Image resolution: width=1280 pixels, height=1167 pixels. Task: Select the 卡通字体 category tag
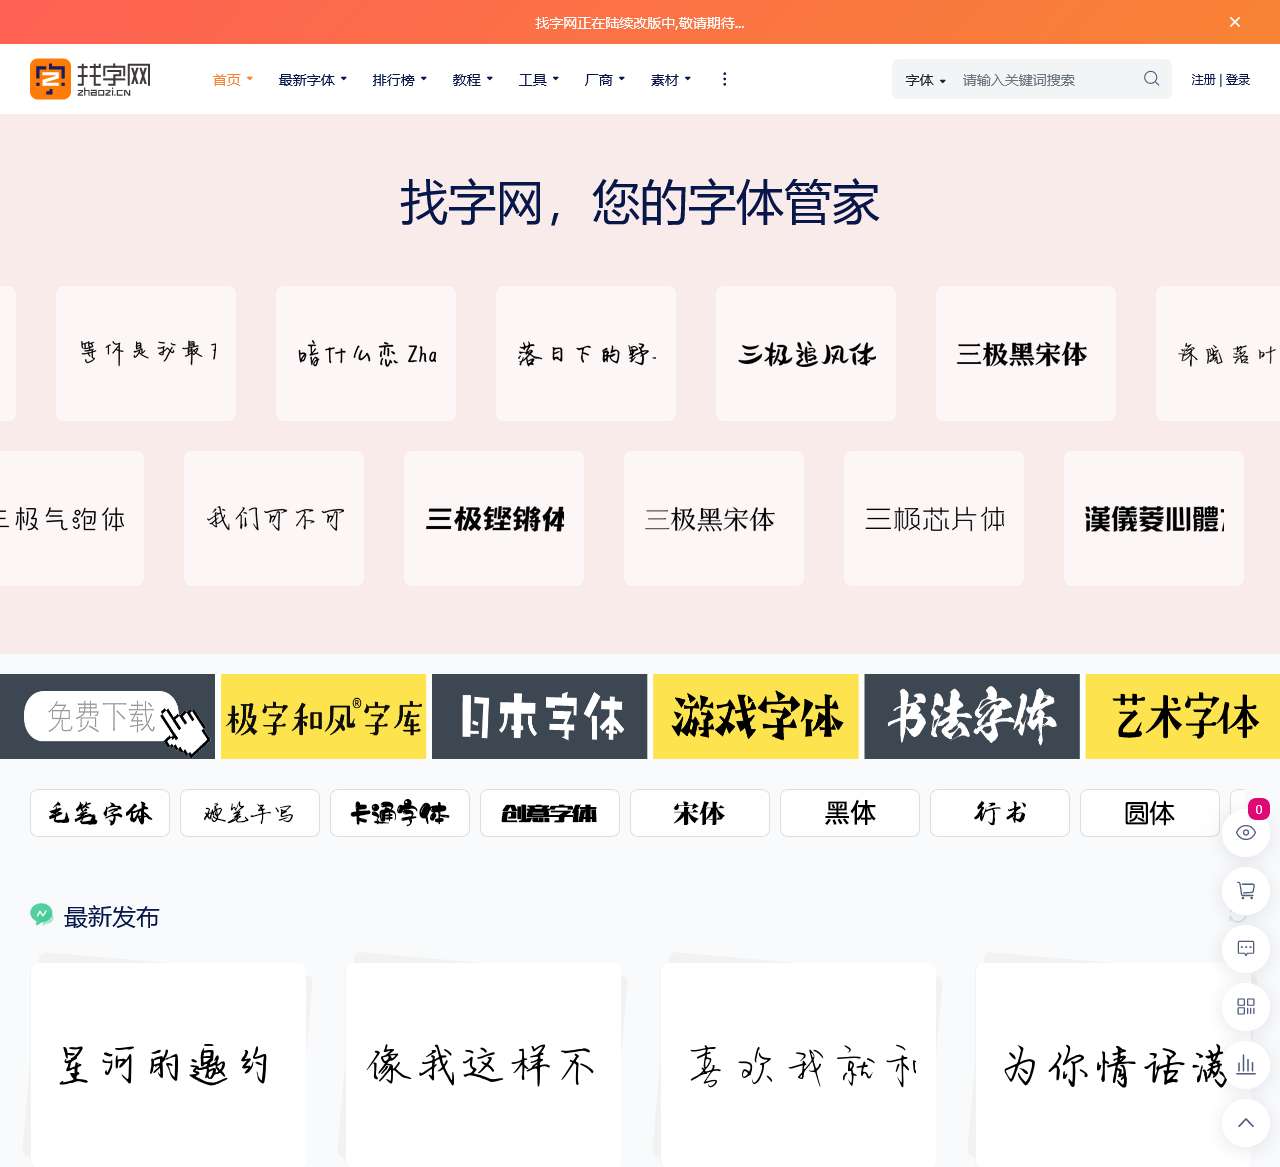pyautogui.click(x=400, y=813)
